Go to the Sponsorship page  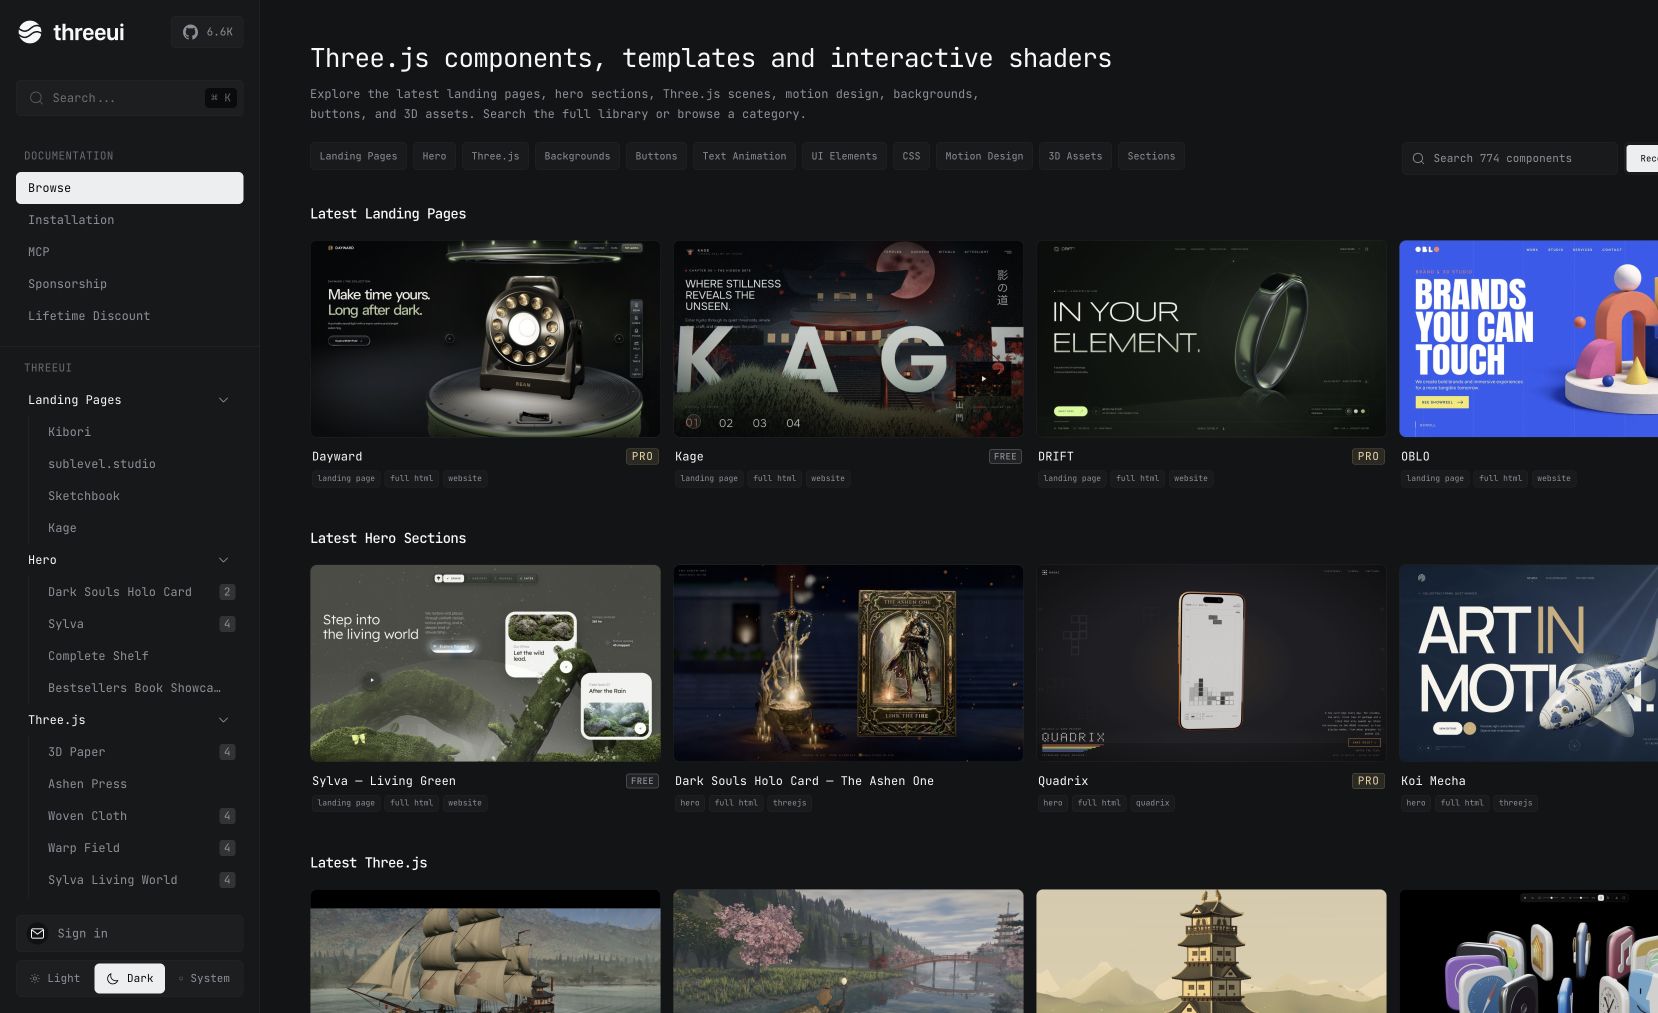coord(130,284)
